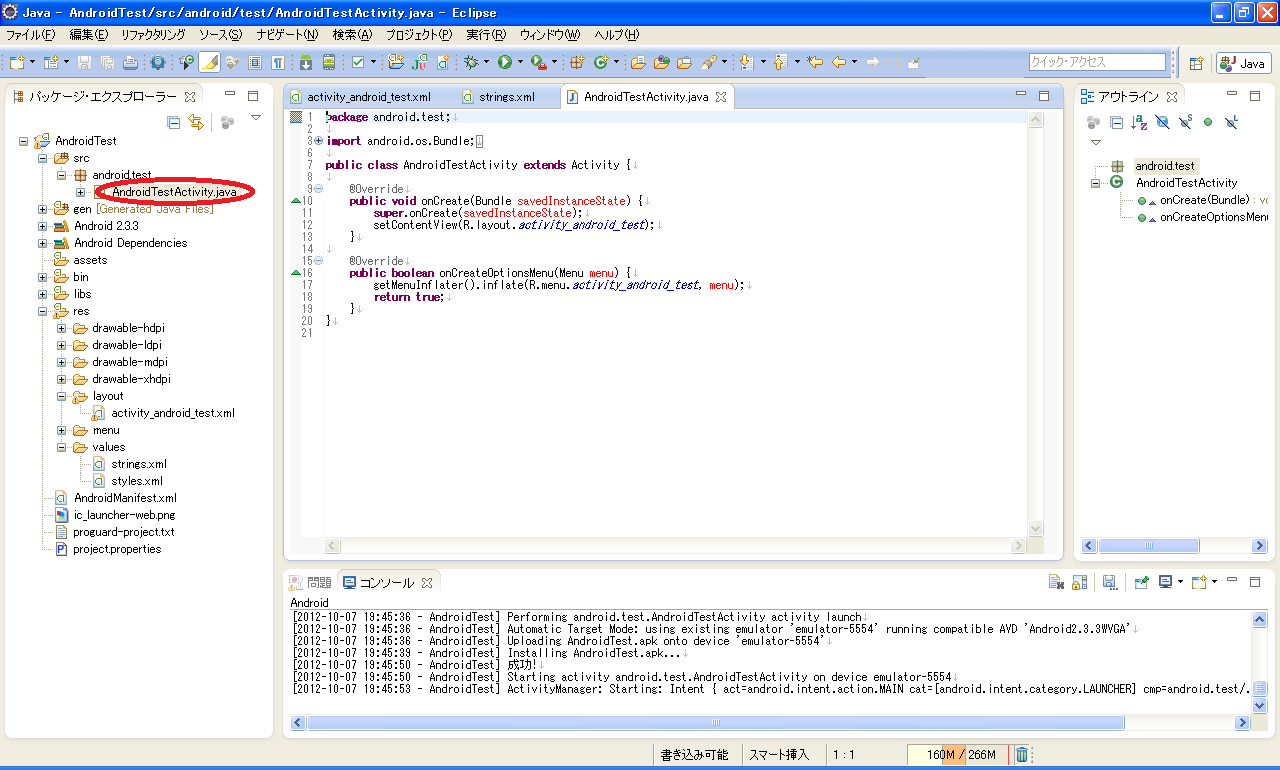Screen dimensions: 1280x770
Task: Open the リファクタリング menu
Action: pos(152,34)
